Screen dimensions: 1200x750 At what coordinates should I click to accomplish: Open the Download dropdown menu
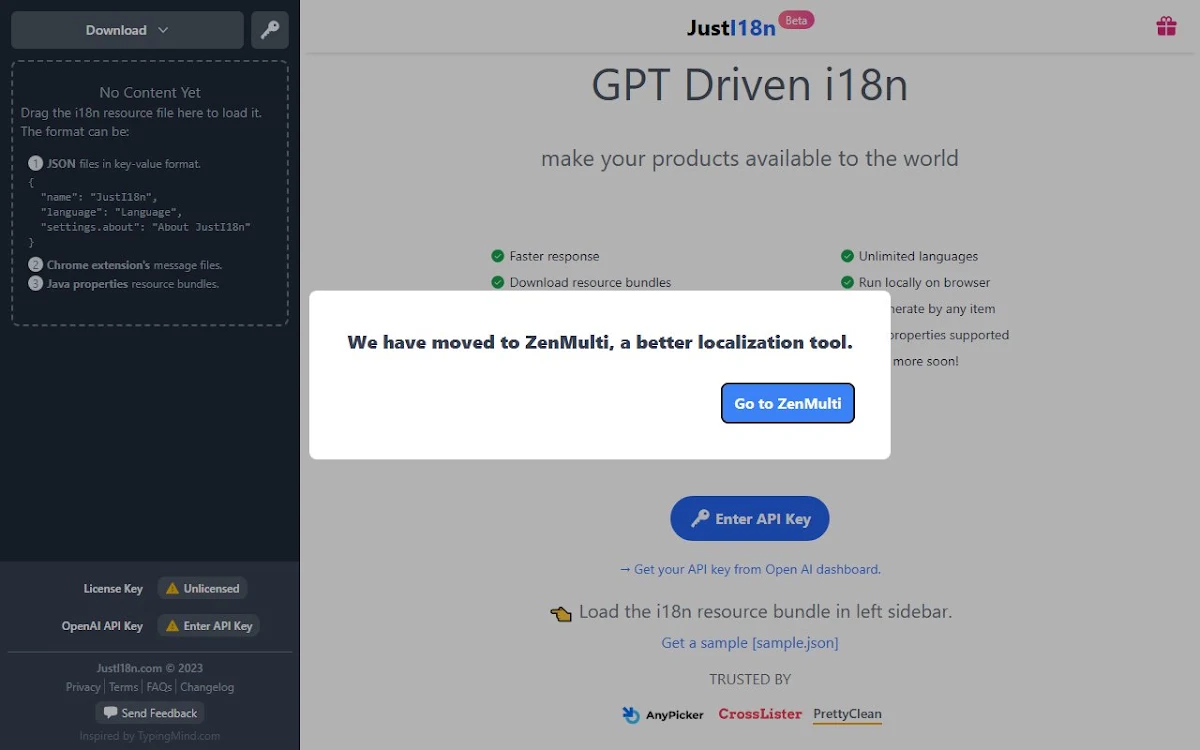point(127,30)
